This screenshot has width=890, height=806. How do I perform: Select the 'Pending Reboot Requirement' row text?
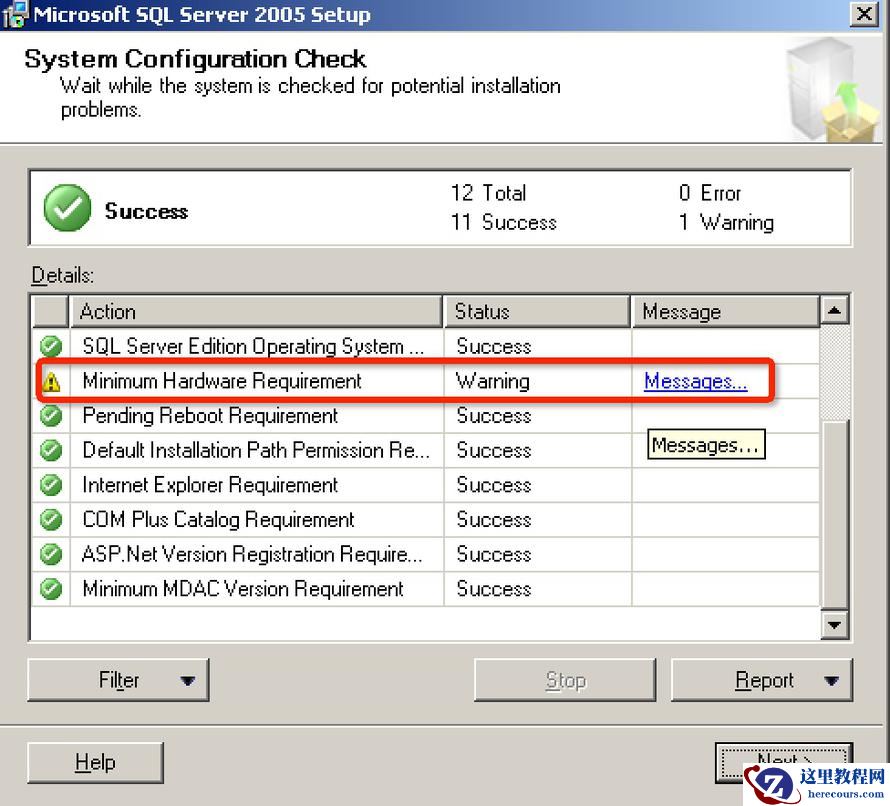coord(210,415)
